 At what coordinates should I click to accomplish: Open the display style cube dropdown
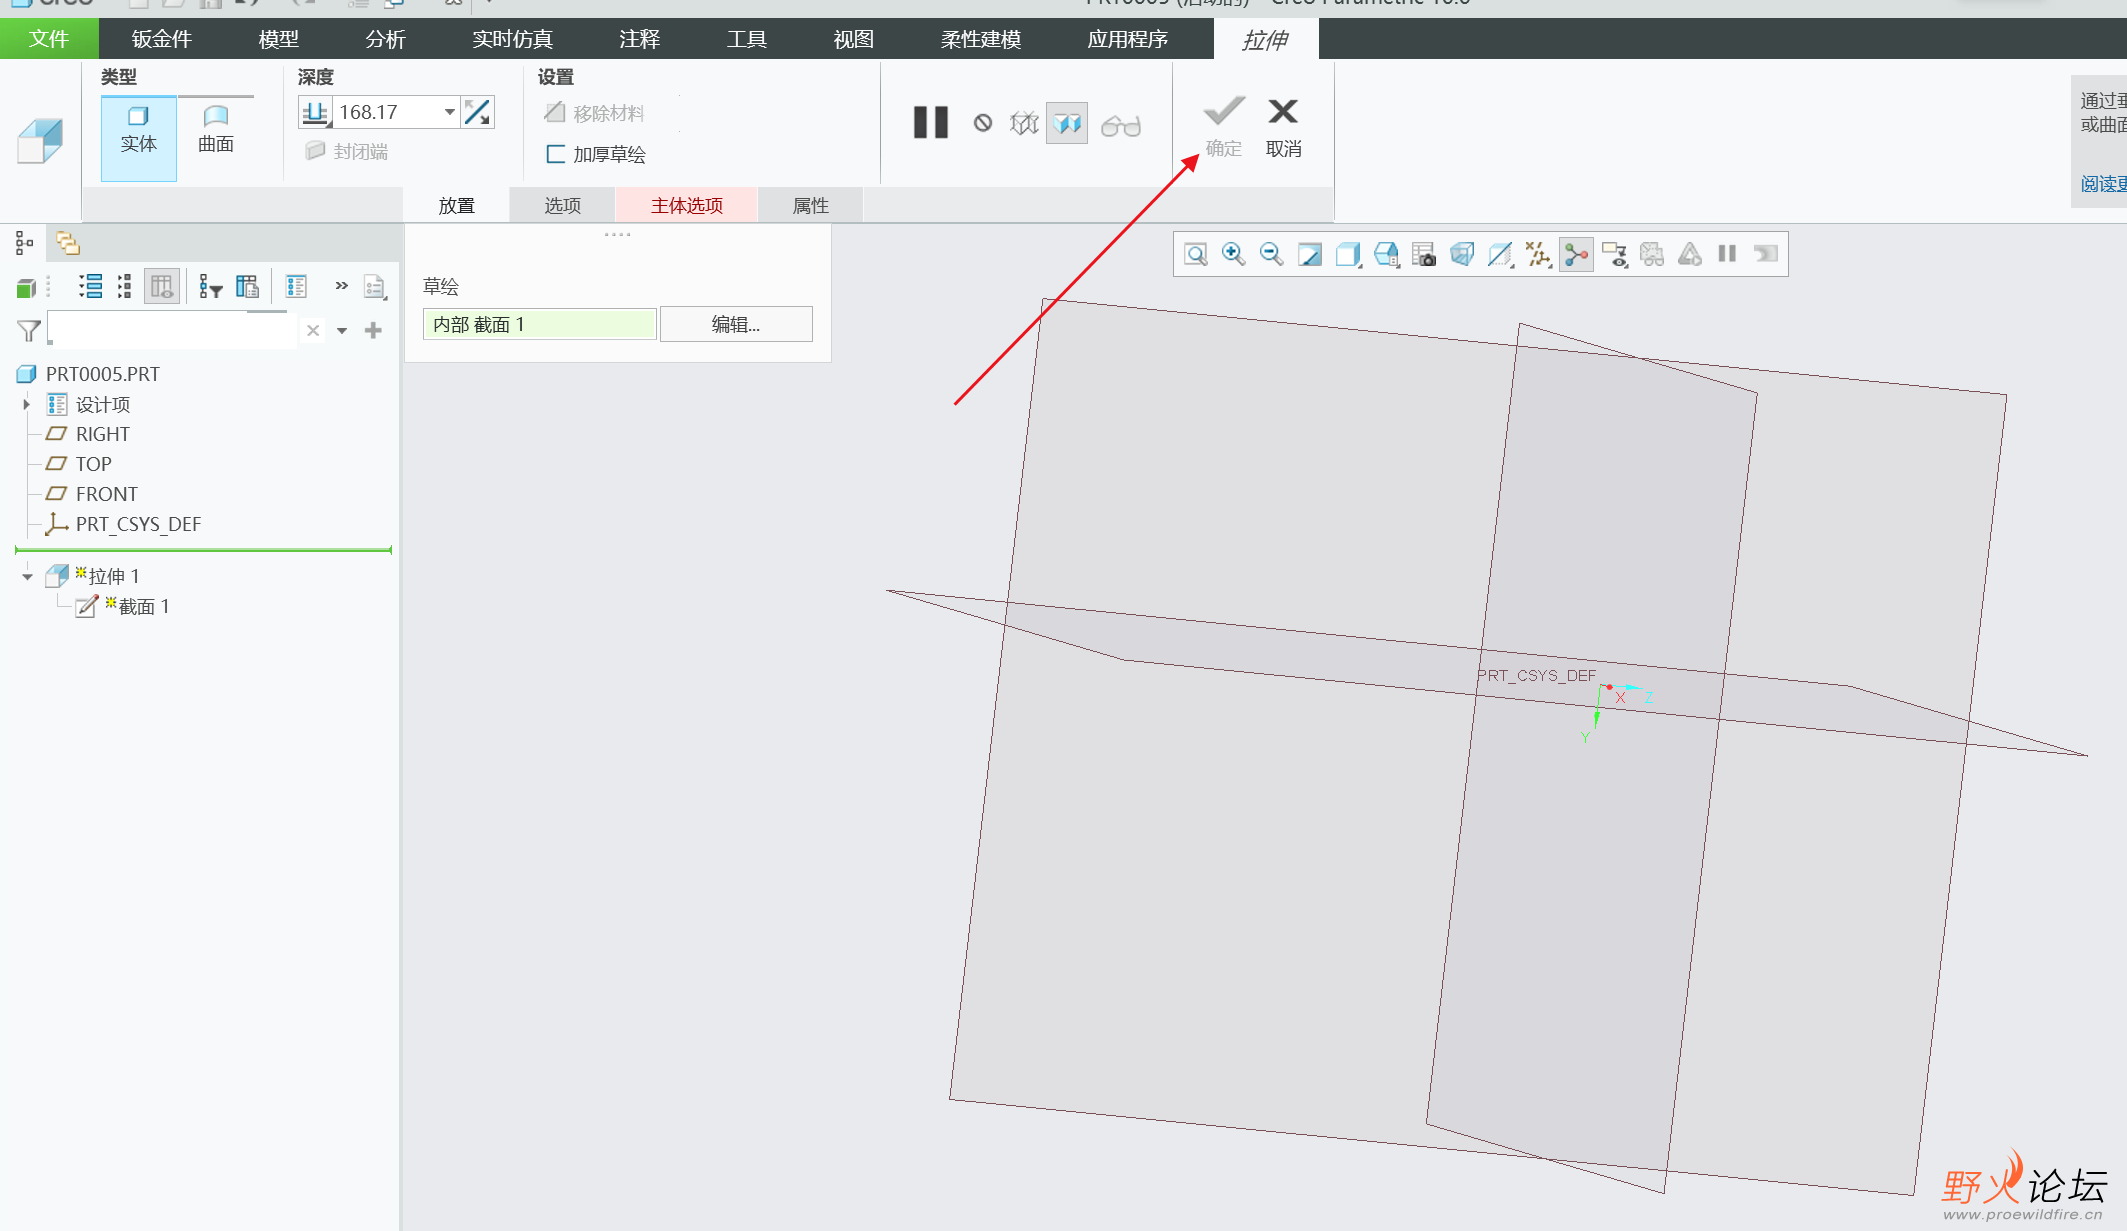click(x=1348, y=254)
